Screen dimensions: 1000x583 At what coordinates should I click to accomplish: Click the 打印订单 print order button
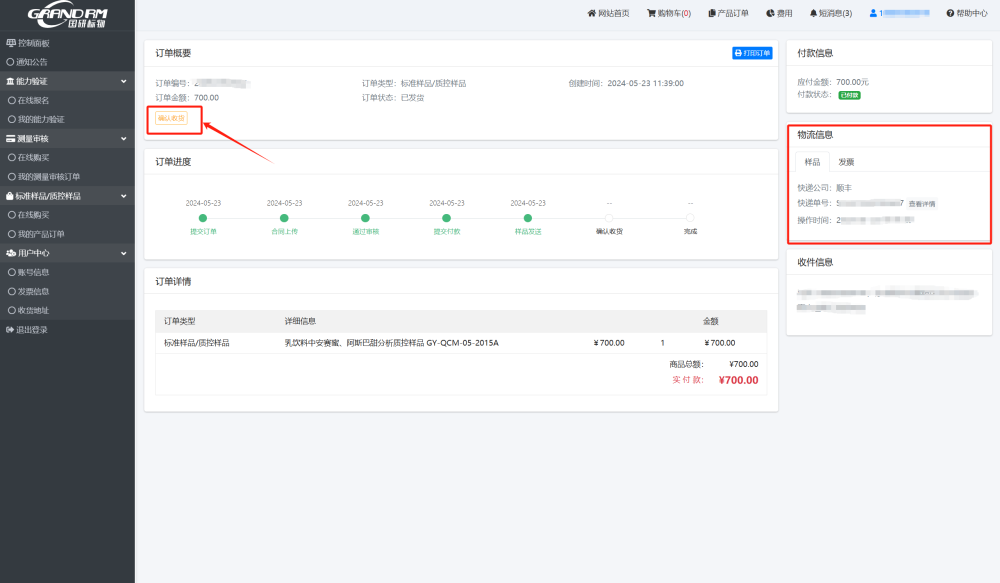753,53
